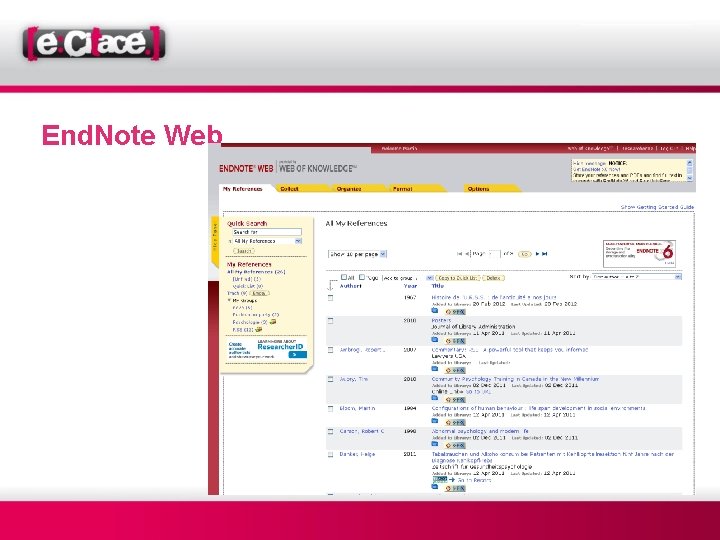
Task: Check the box for the Carson, Robert C reference
Action: tap(330, 432)
